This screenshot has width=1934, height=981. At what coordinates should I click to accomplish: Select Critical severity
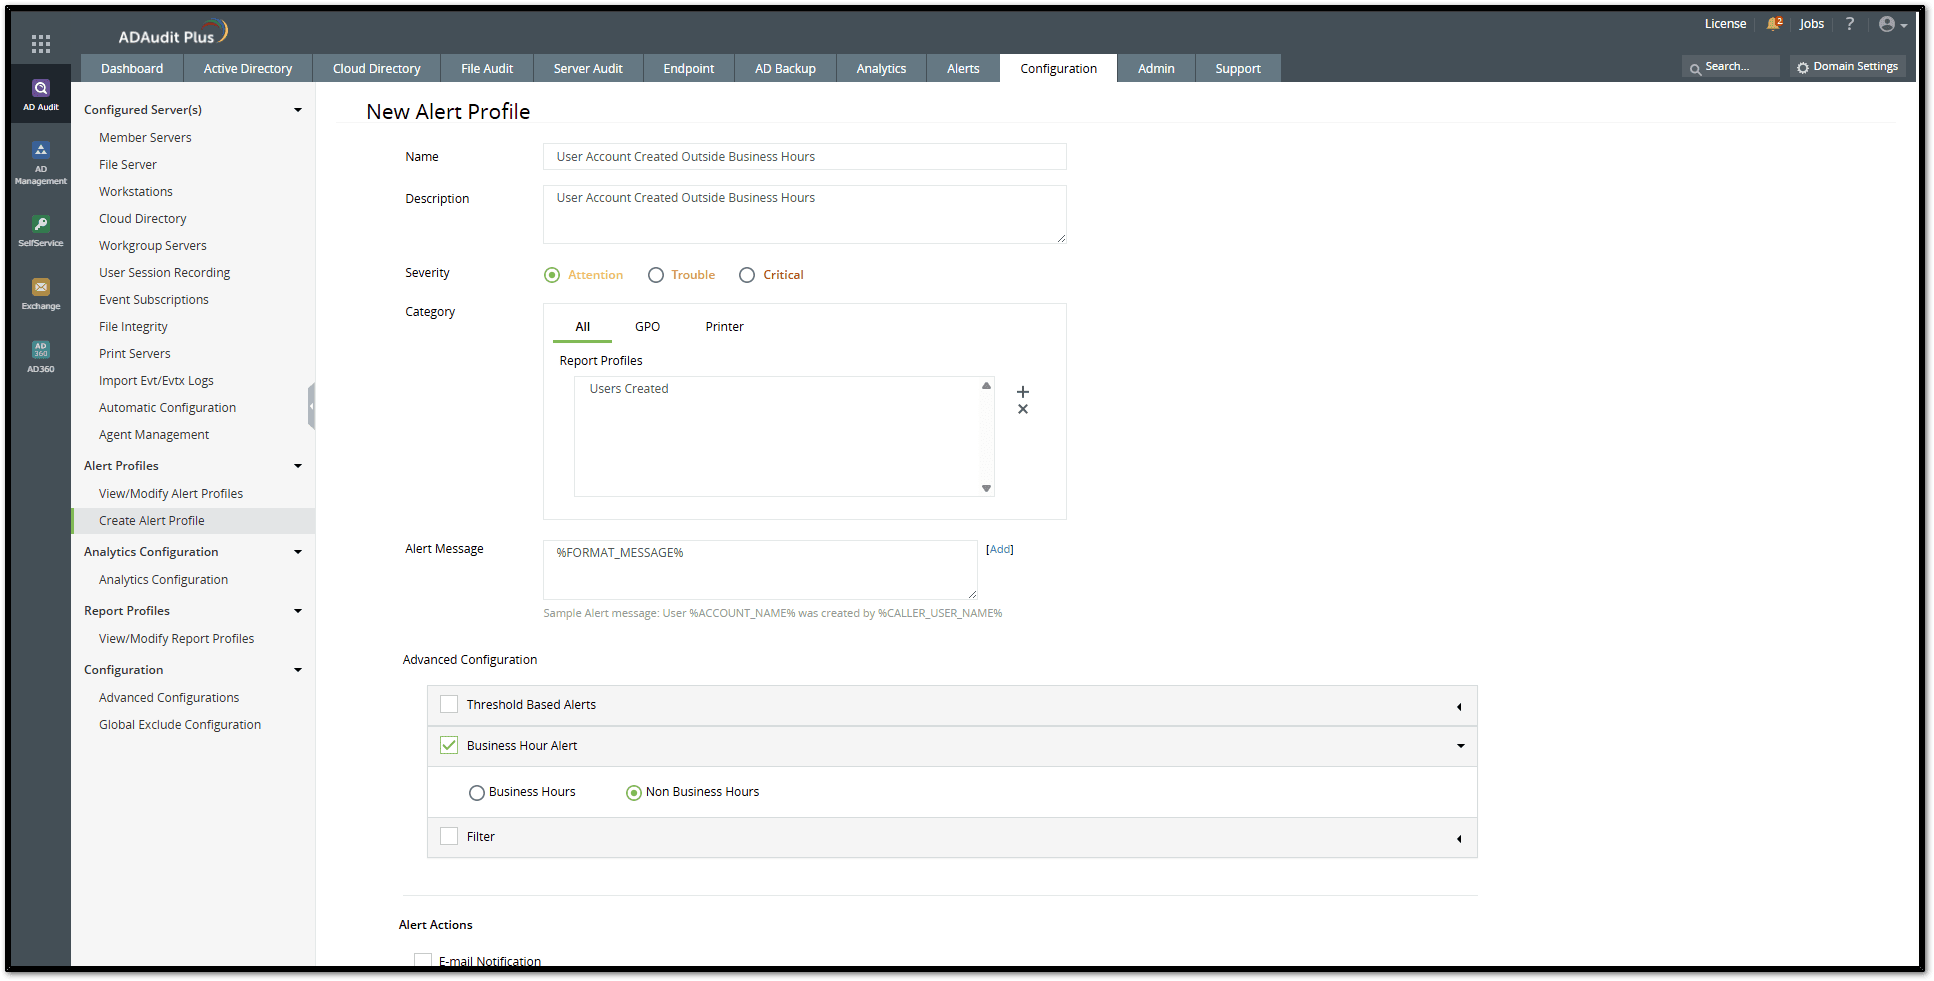pos(747,275)
